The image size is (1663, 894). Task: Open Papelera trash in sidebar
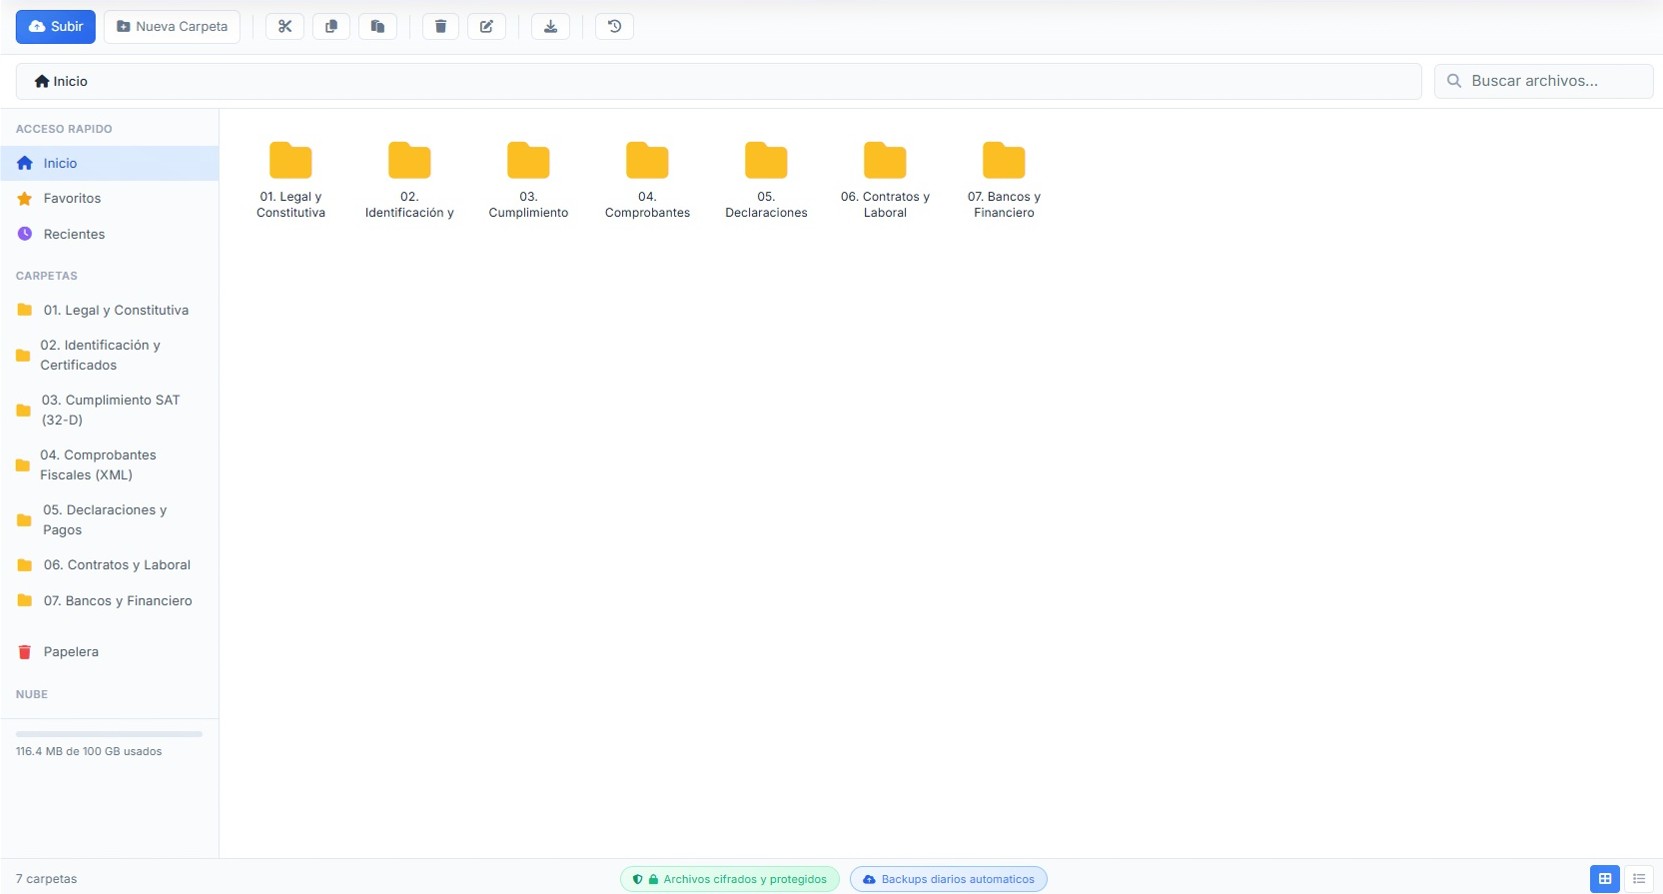pos(109,652)
